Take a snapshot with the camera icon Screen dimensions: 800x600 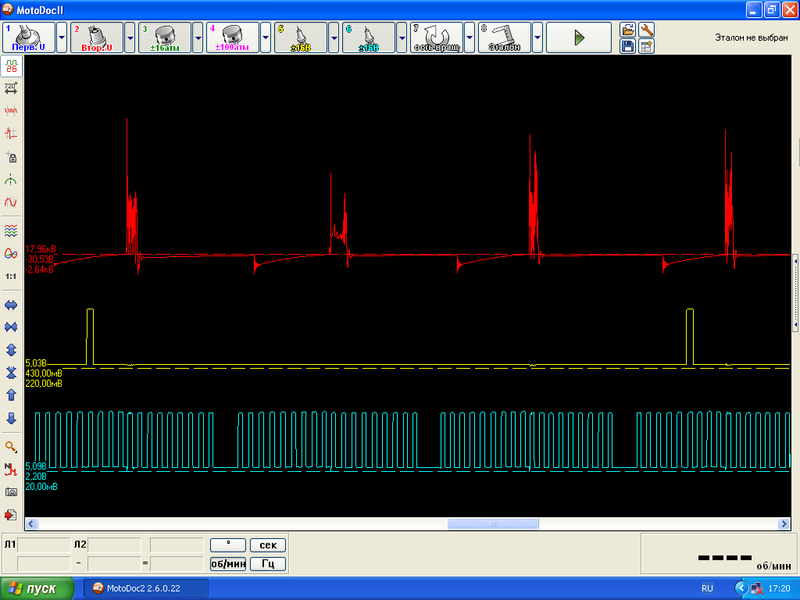[x=11, y=492]
